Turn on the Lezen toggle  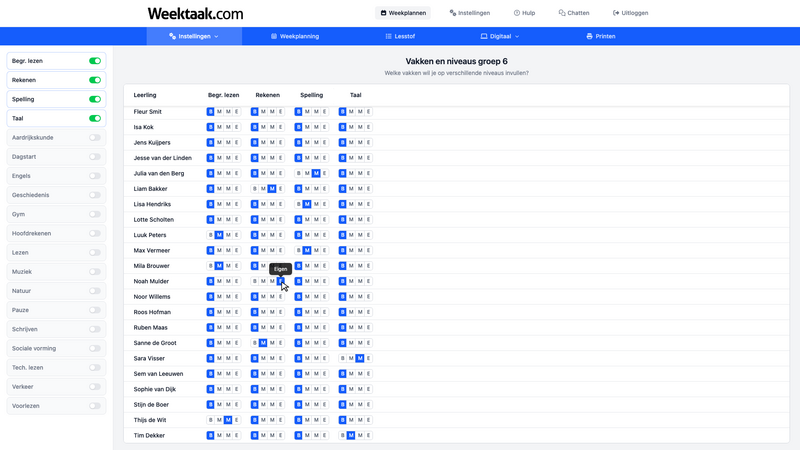click(x=95, y=253)
